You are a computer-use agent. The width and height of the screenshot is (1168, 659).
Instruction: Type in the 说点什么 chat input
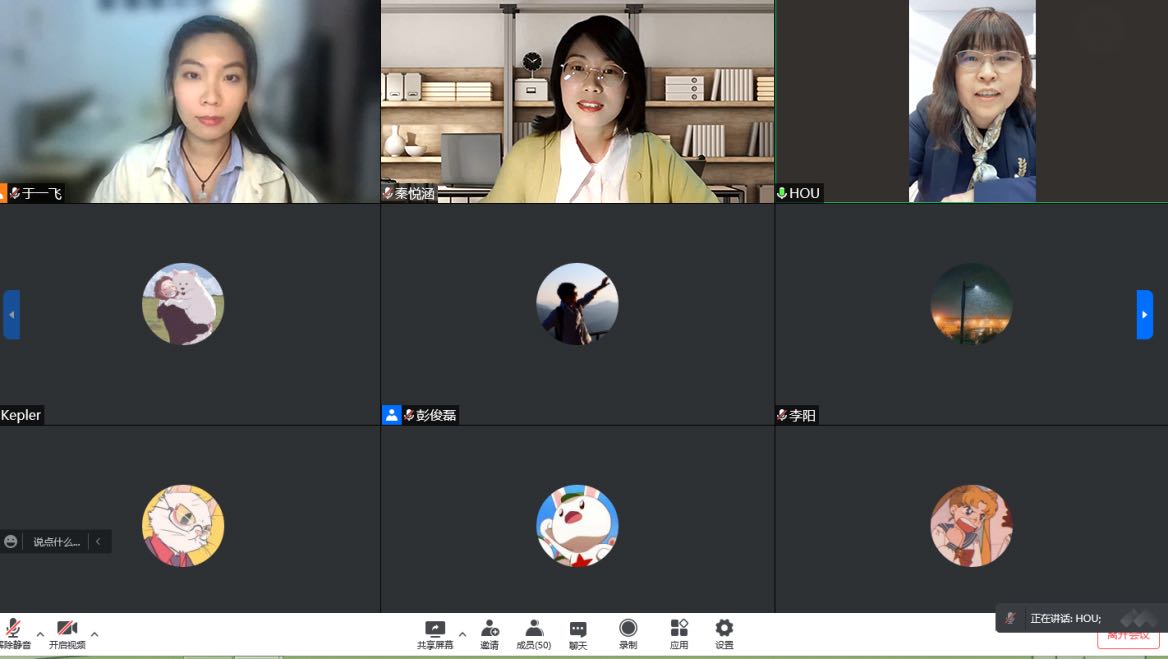56,542
